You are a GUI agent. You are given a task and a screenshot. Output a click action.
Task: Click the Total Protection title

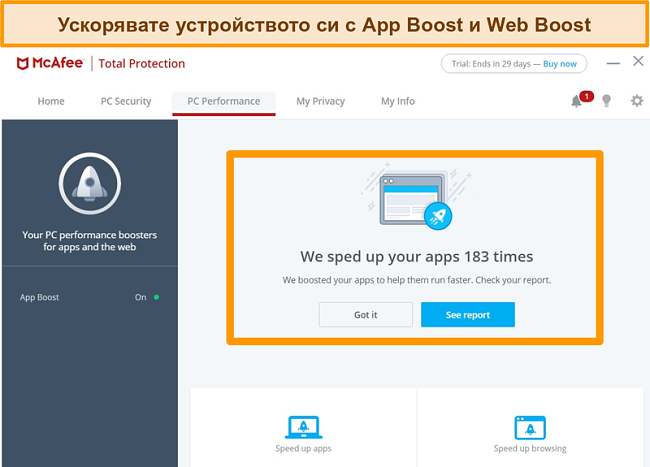[142, 63]
